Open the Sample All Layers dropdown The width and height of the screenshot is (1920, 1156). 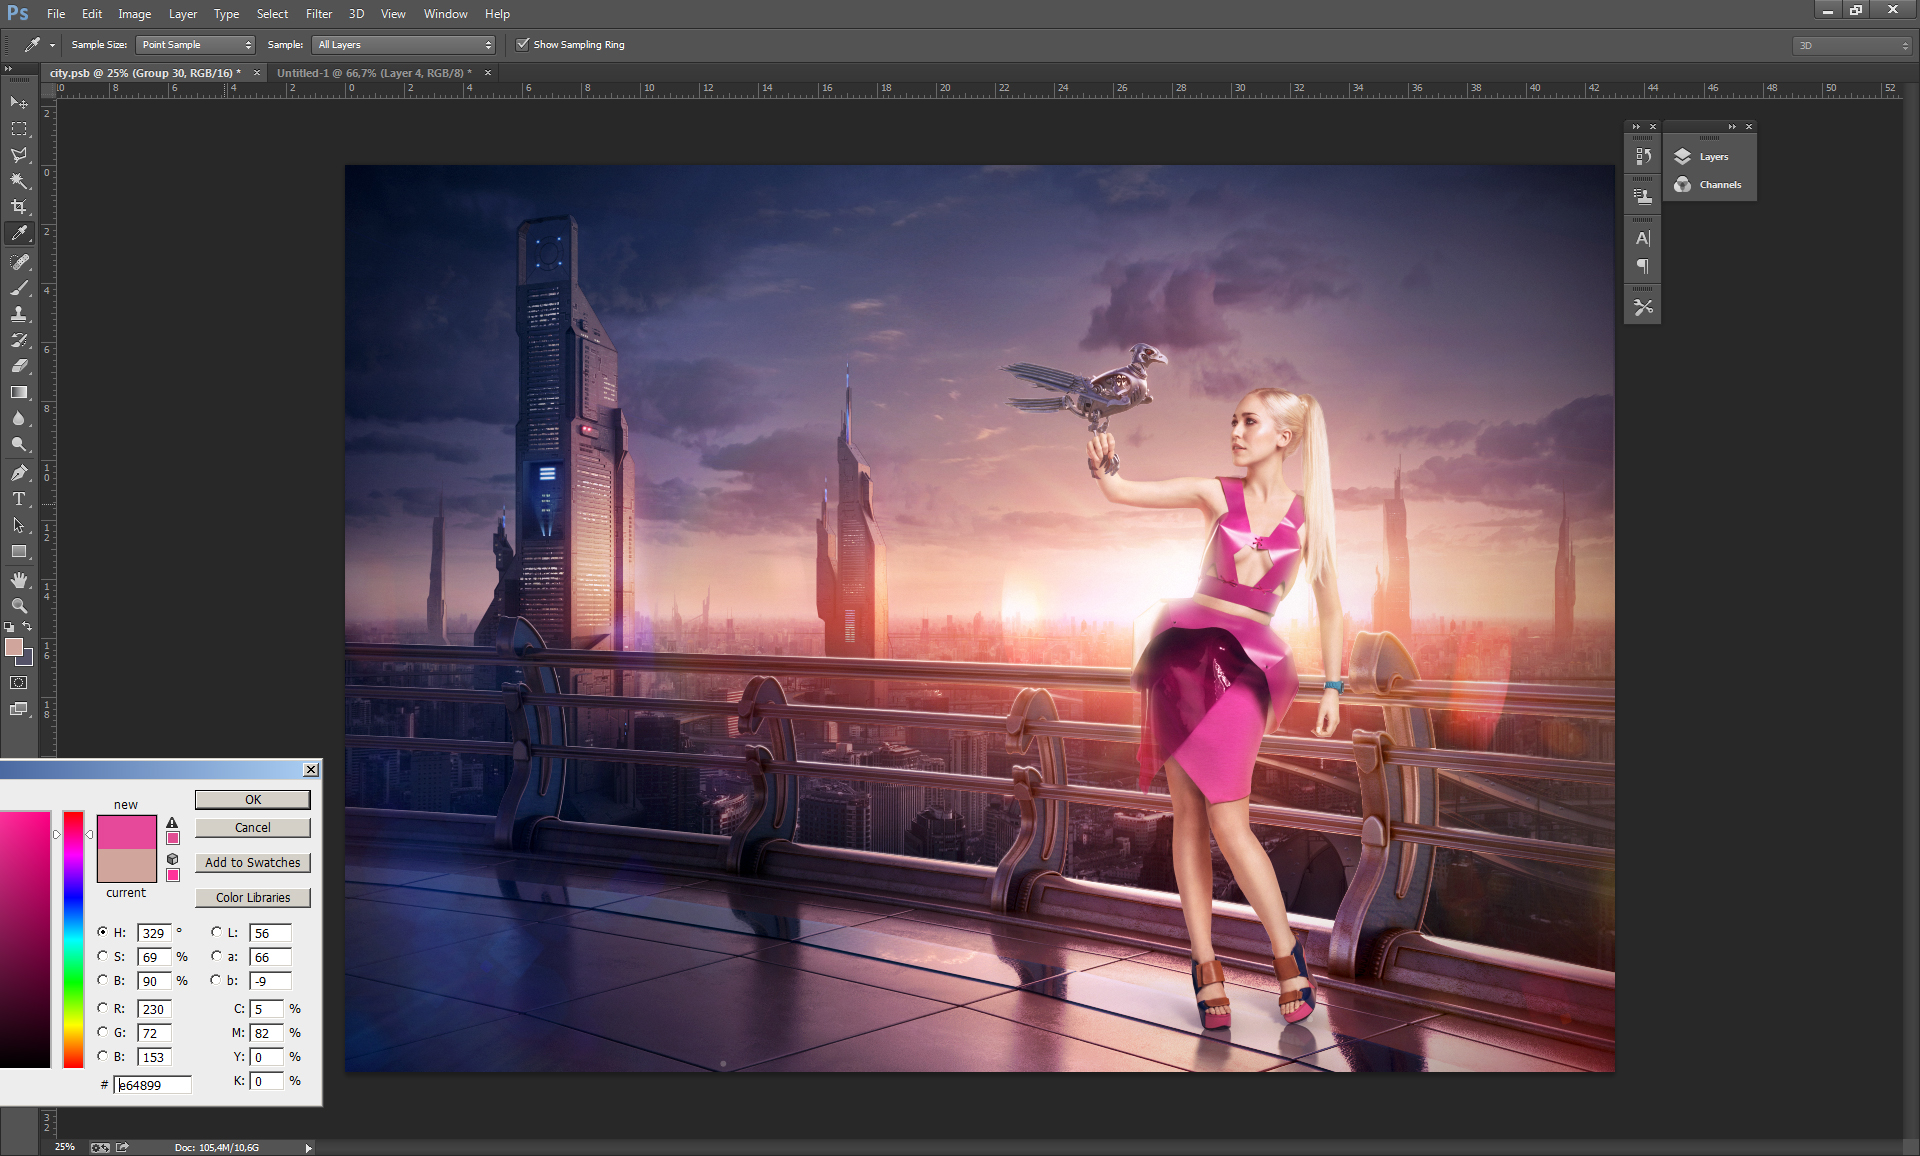click(x=404, y=45)
